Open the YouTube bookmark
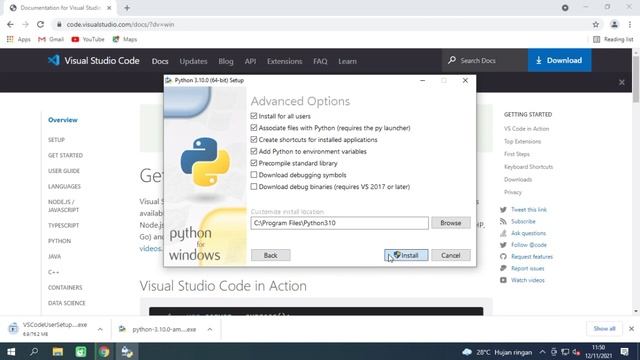The width and height of the screenshot is (640, 360). [x=88, y=39]
